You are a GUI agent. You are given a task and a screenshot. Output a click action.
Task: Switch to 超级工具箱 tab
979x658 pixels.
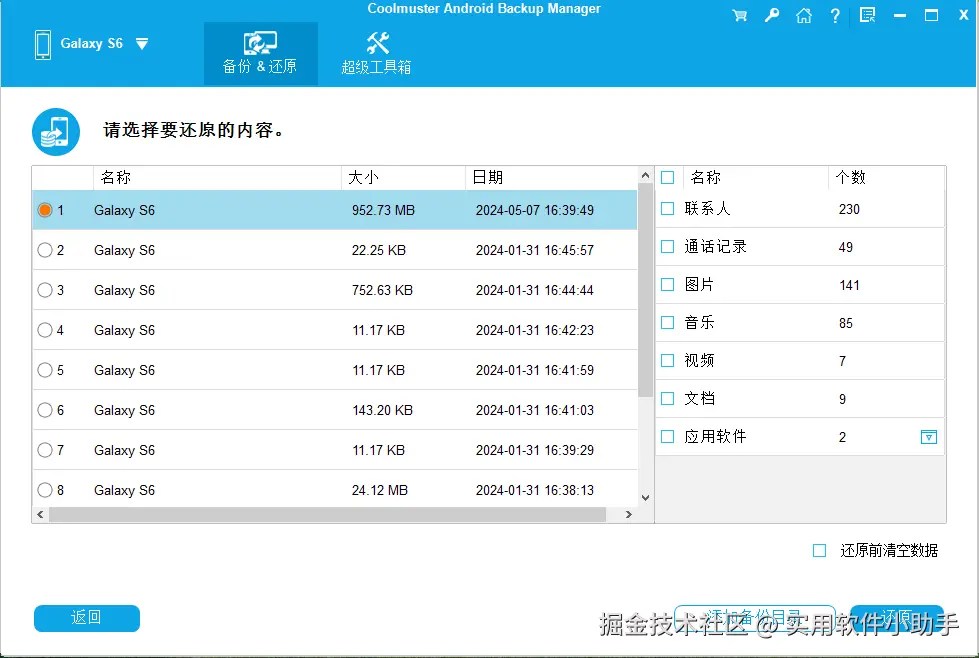(x=376, y=54)
